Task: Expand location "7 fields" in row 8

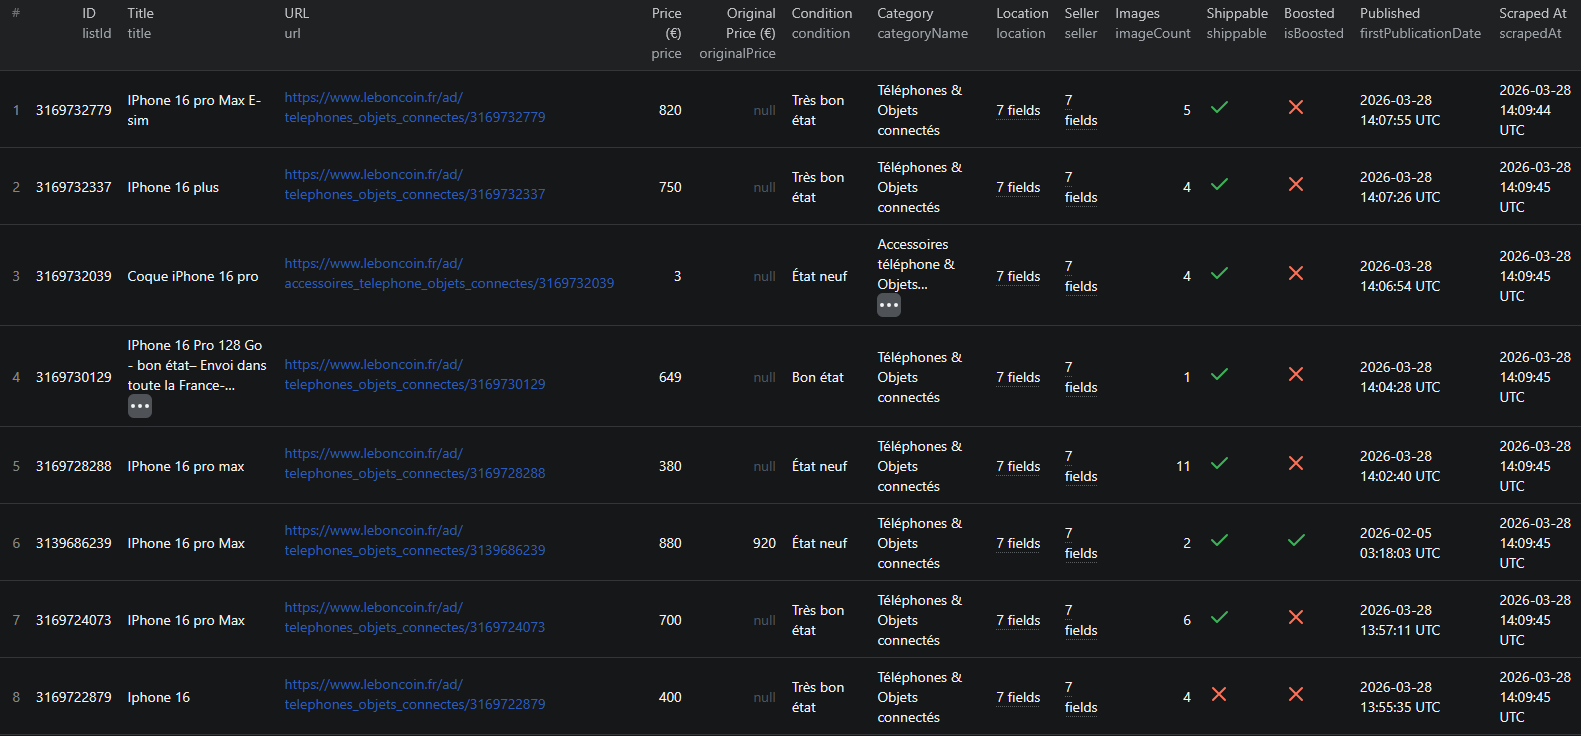Action: (x=1018, y=697)
